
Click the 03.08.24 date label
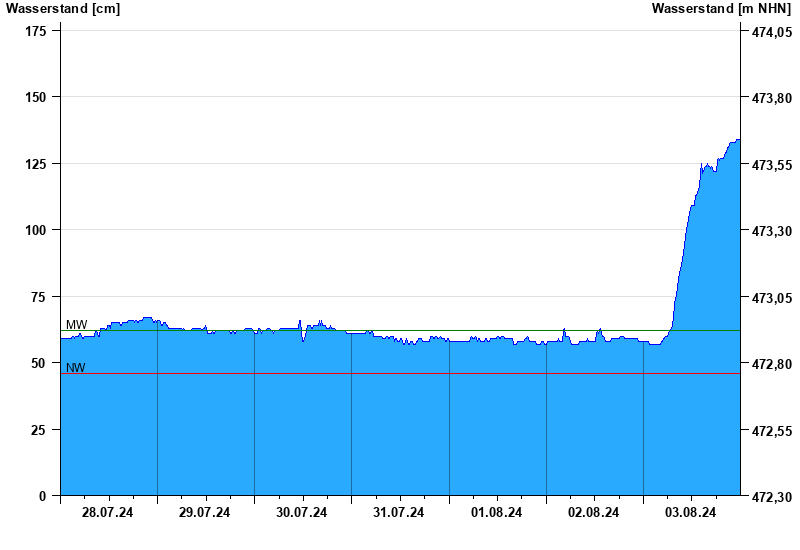tap(691, 513)
